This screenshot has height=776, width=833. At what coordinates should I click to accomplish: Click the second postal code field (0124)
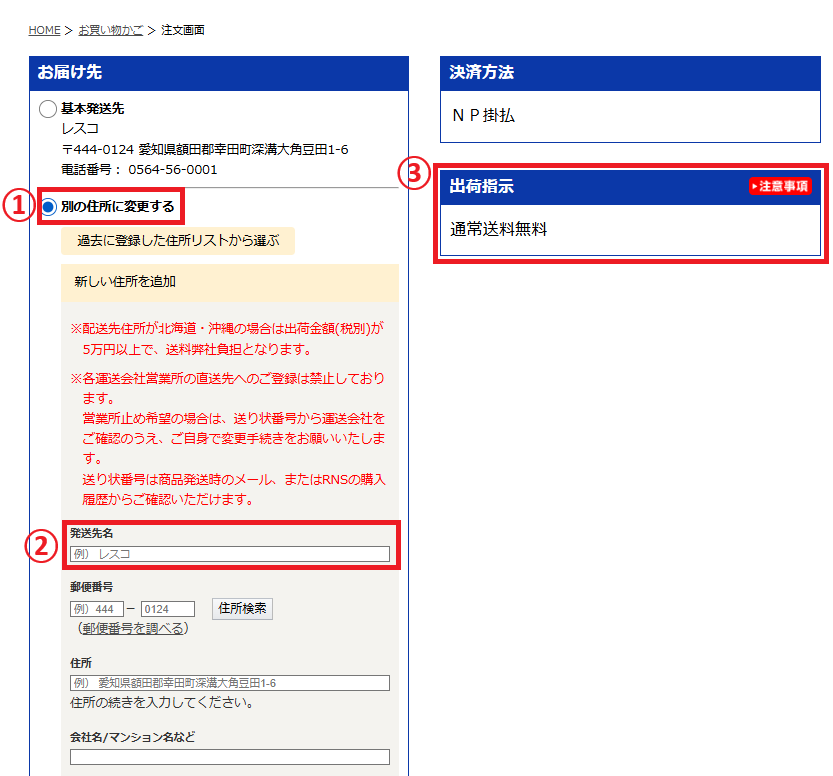pyautogui.click(x=167, y=609)
